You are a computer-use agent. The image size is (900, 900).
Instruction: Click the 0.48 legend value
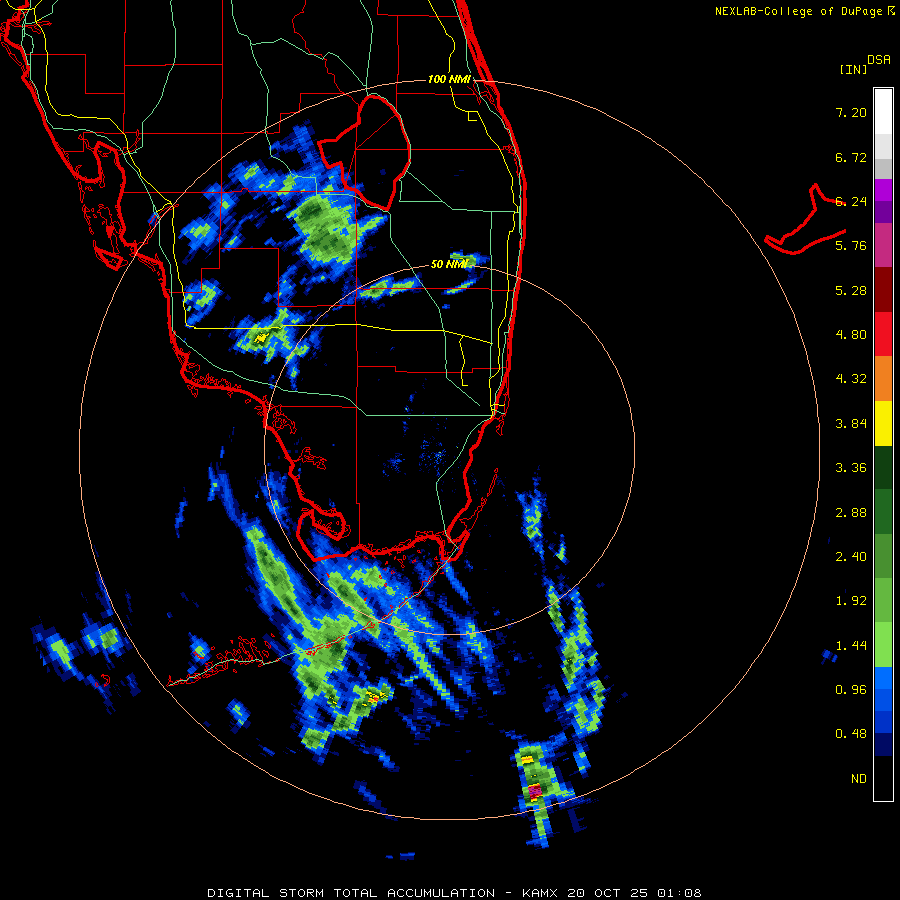[851, 734]
